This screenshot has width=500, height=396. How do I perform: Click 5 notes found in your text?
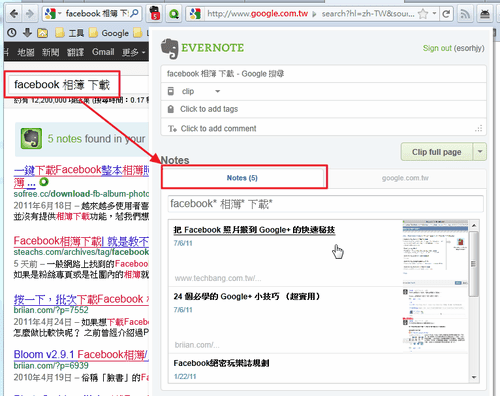click(x=96, y=139)
